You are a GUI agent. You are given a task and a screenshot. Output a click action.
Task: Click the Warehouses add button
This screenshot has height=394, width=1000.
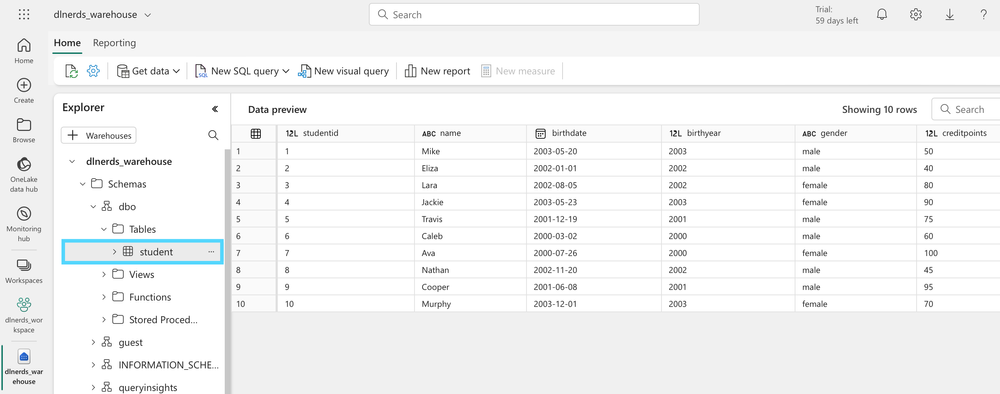[x=99, y=135]
